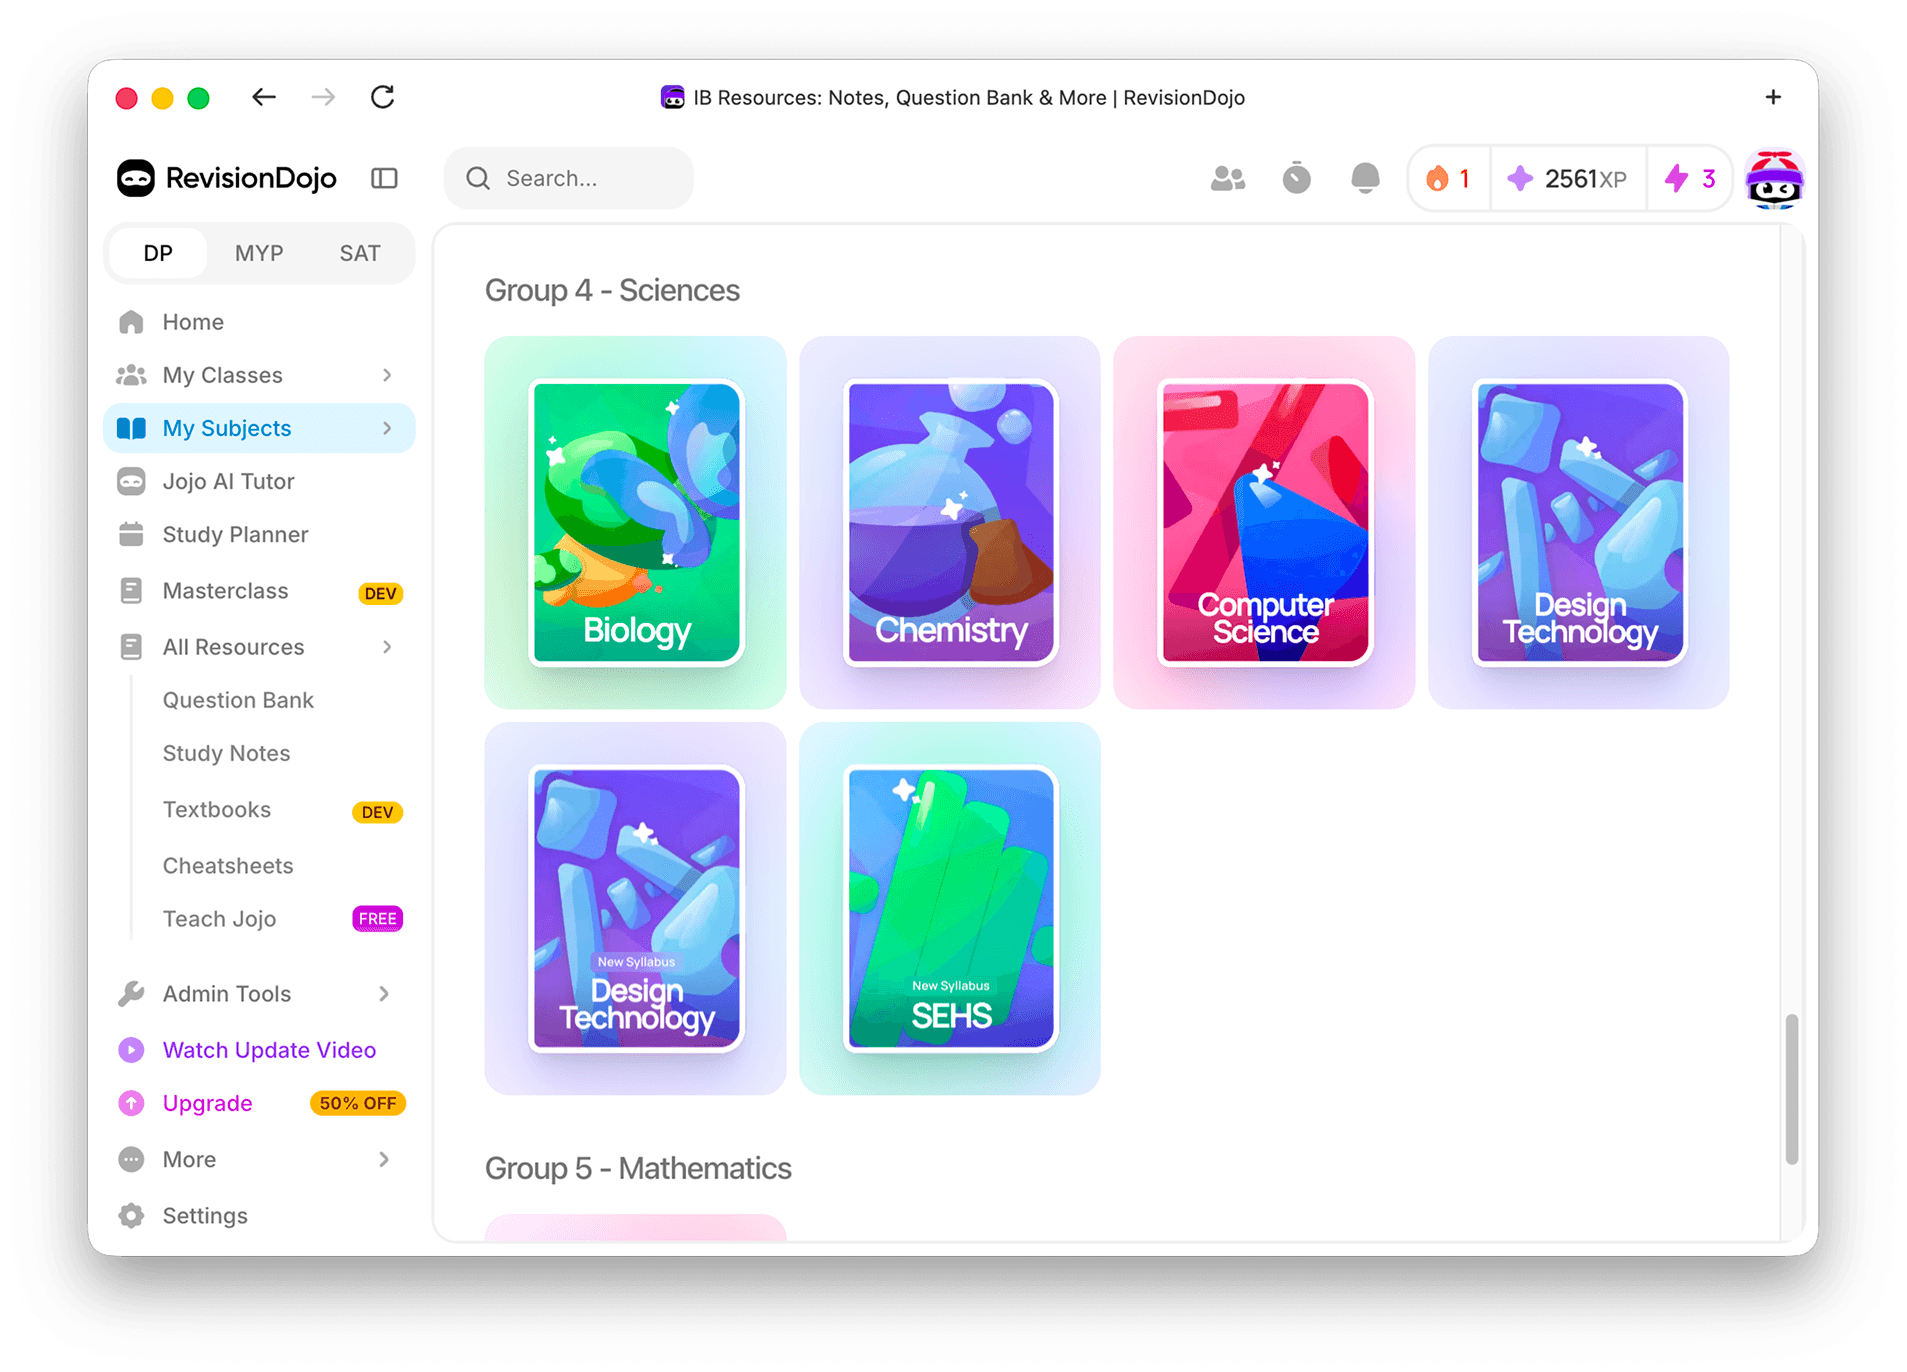Click the Settings gear icon

131,1216
